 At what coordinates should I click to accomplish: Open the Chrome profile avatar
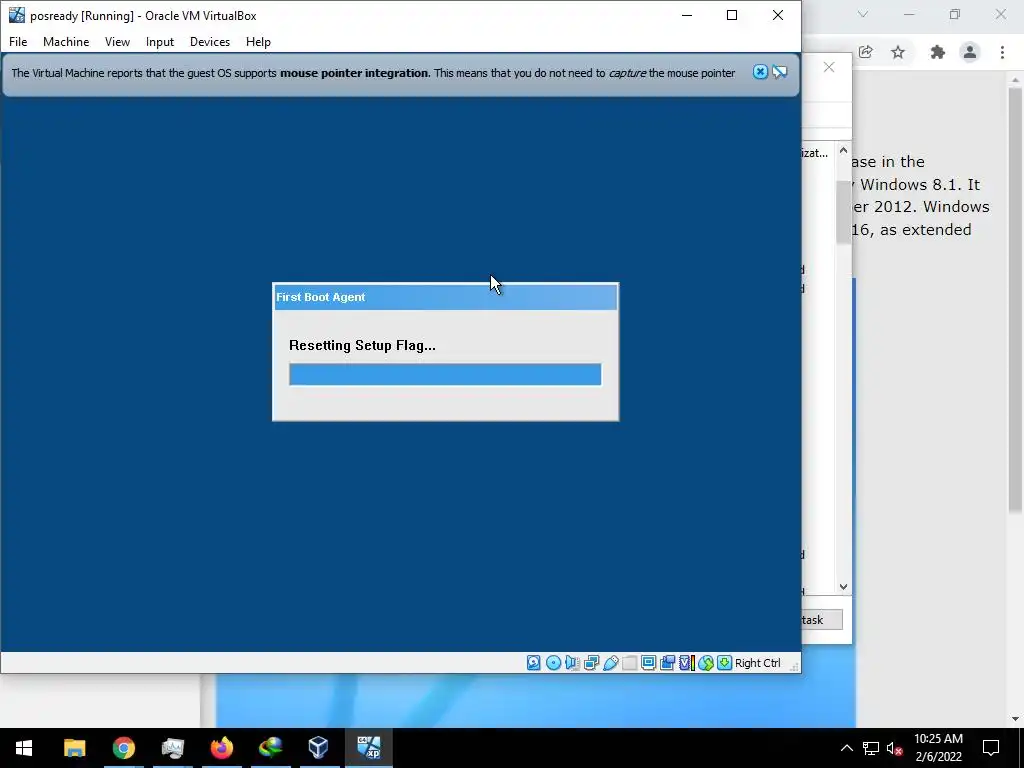tap(970, 52)
